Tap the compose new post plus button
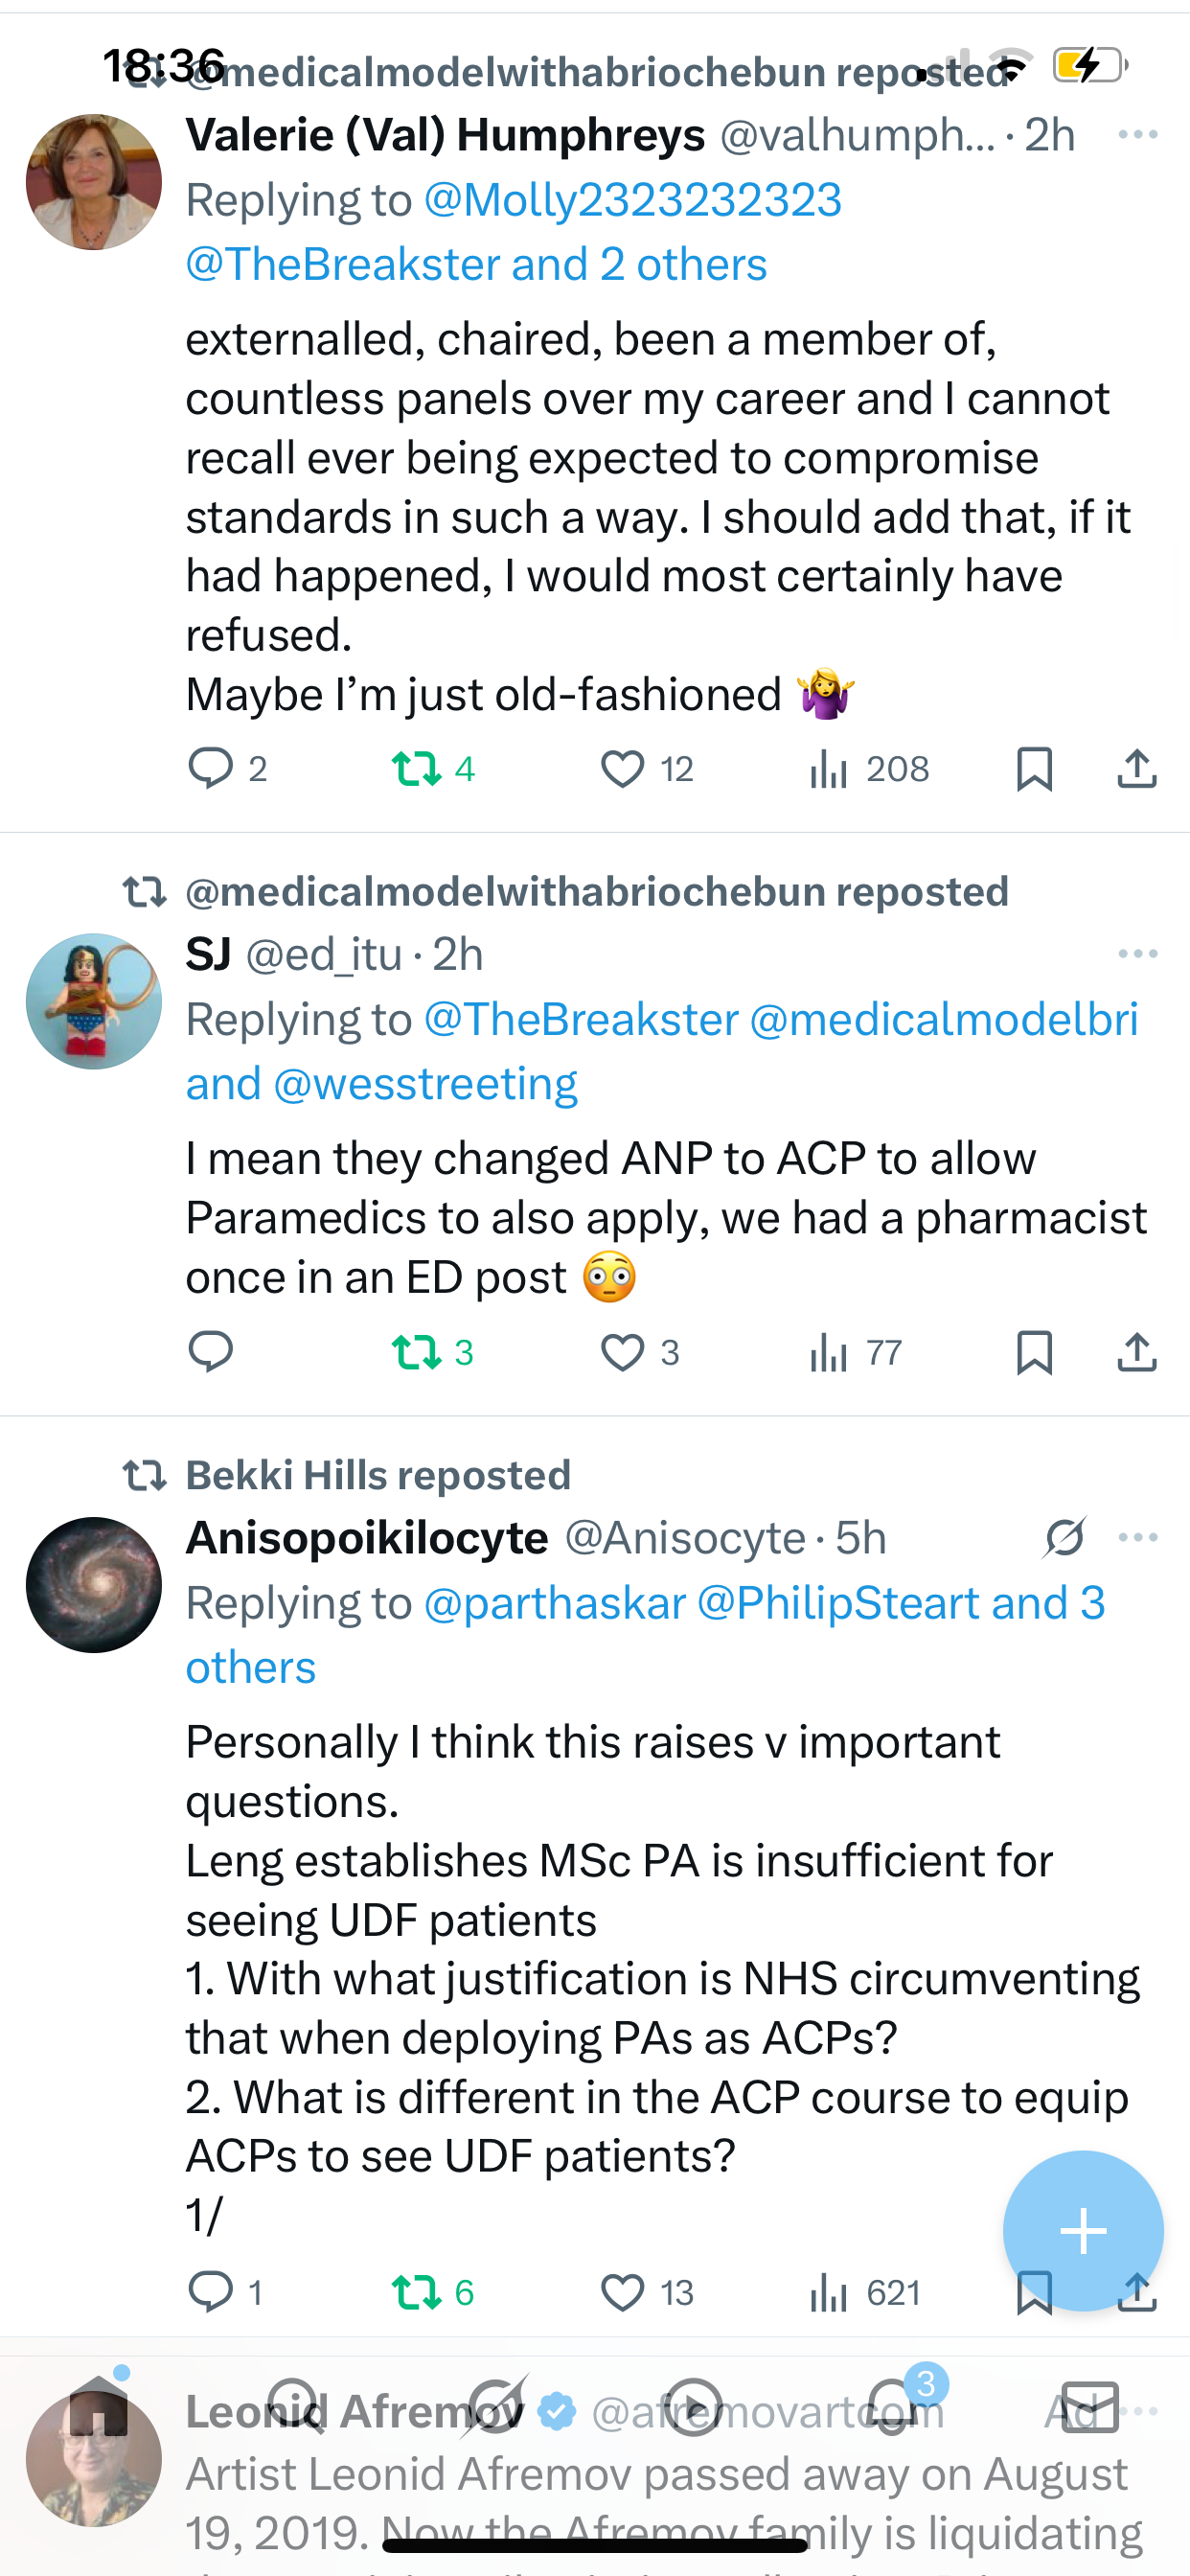 [1082, 2231]
